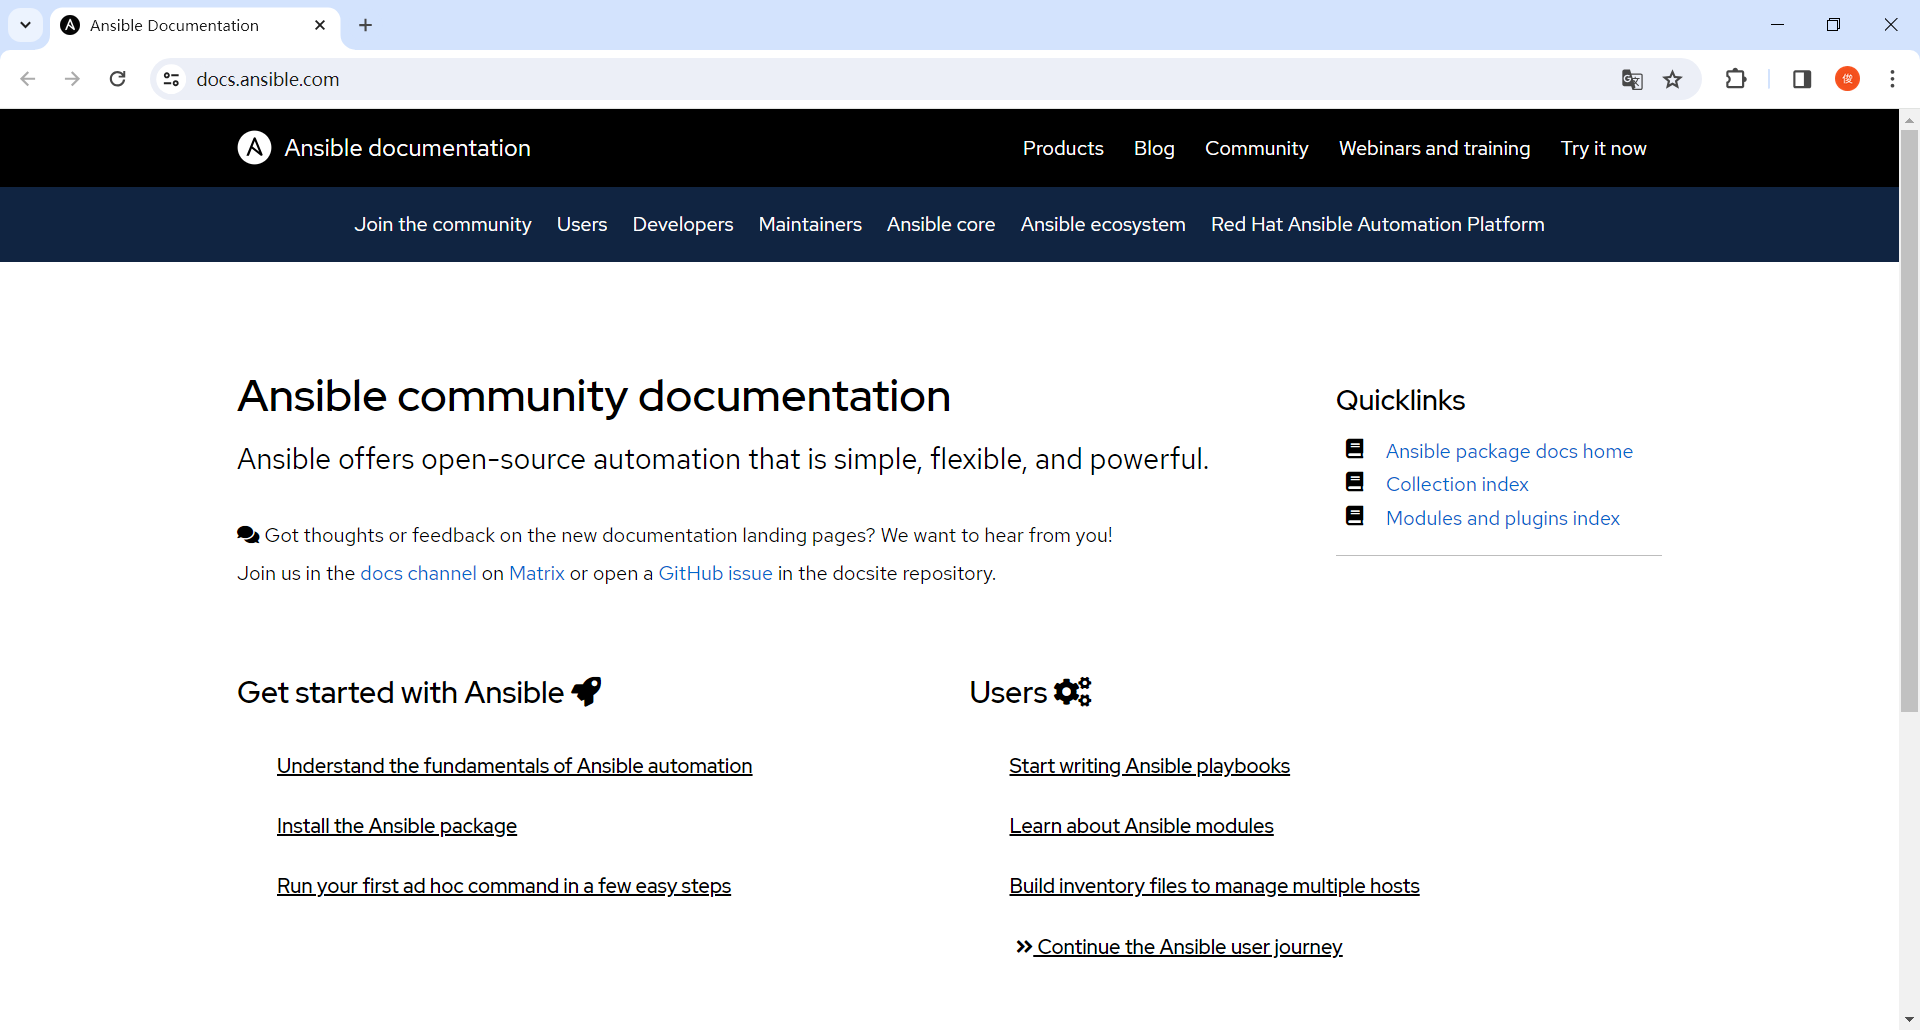1920x1030 pixels.
Task: Click book icon beside Collection index
Action: (x=1355, y=482)
